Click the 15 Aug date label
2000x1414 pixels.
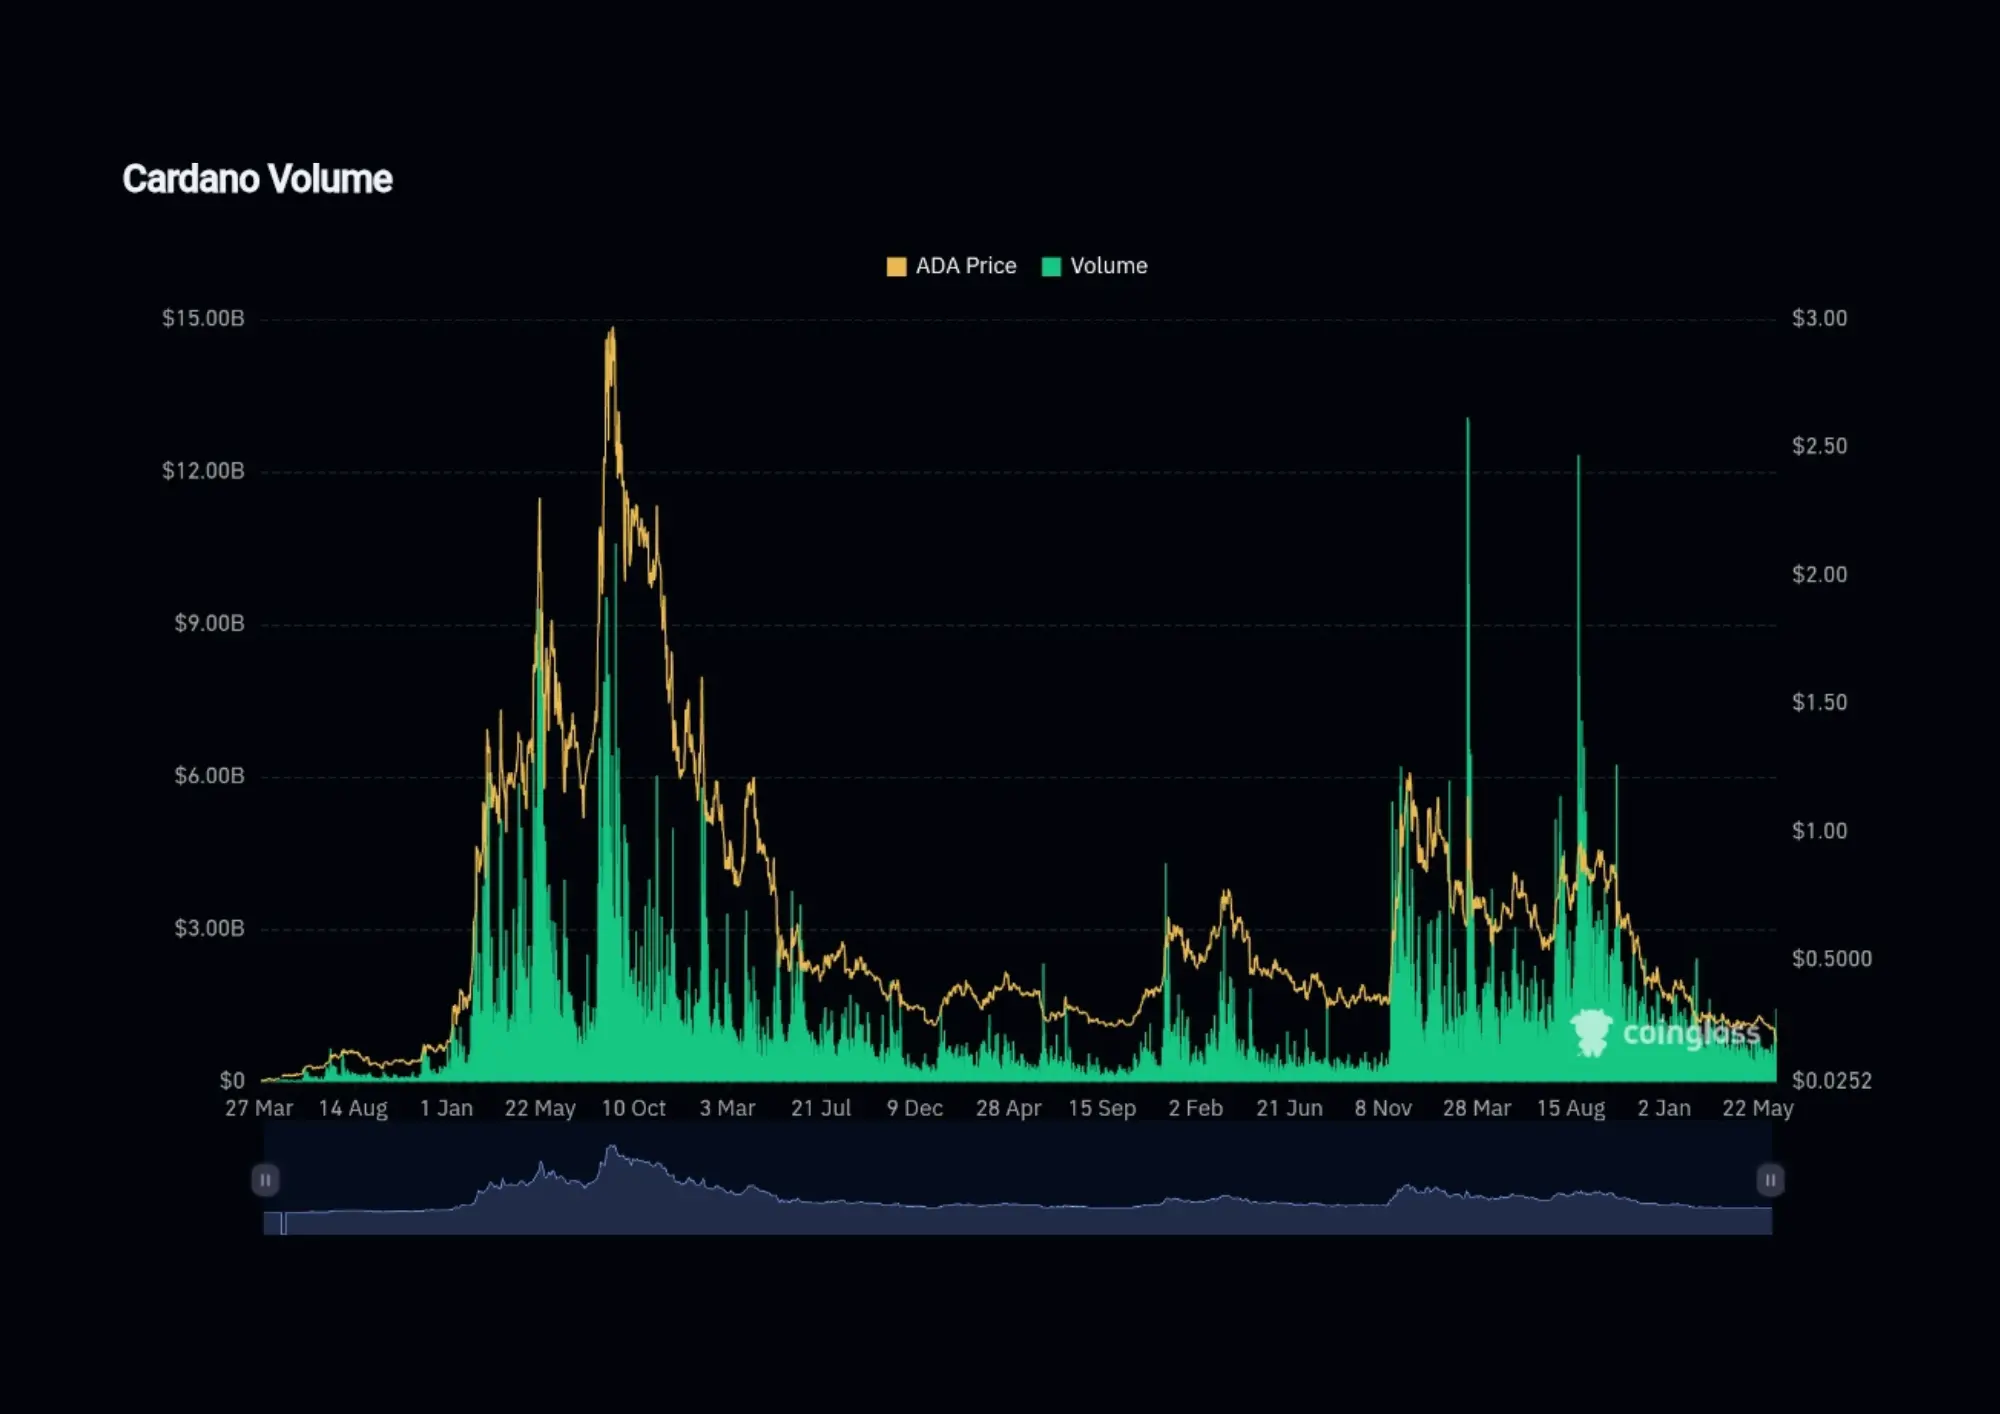[1571, 1108]
